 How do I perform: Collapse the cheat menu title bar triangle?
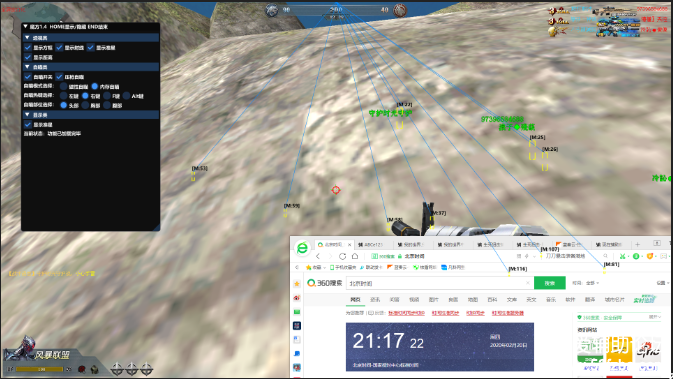[x=26, y=27]
